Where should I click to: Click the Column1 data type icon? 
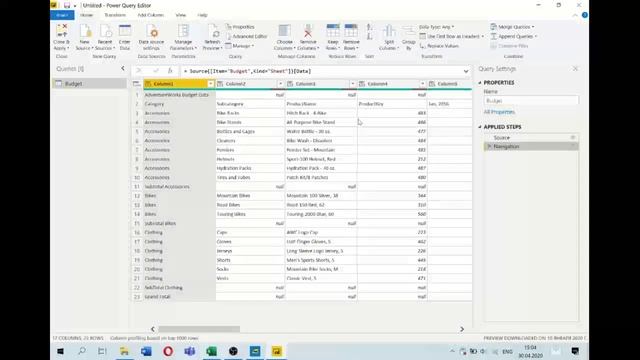[x=148, y=84]
